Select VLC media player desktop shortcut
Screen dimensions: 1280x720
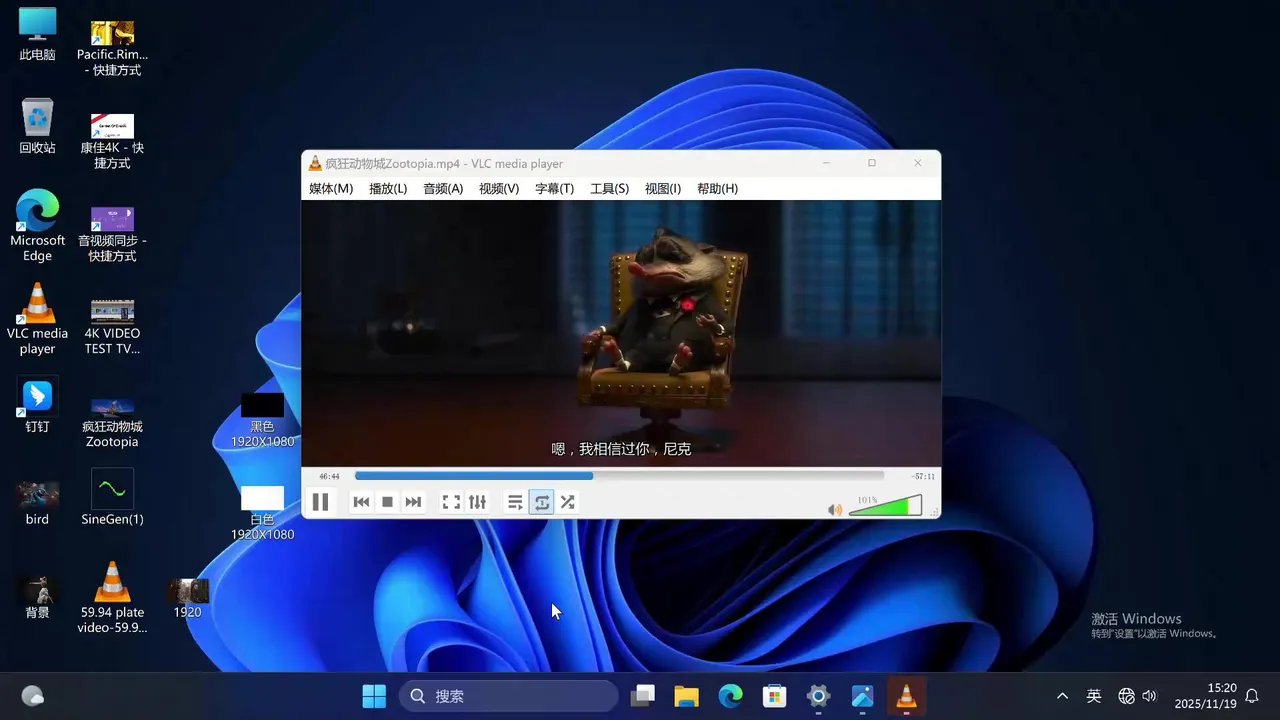37,319
